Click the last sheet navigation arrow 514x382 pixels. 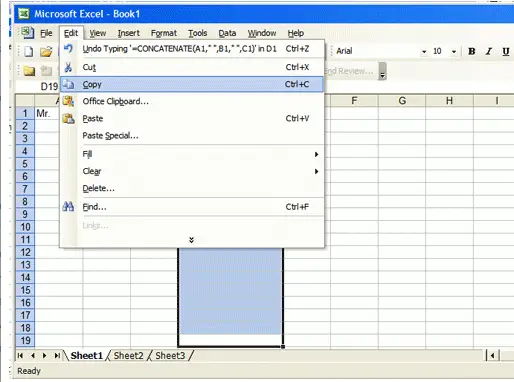(x=57, y=356)
